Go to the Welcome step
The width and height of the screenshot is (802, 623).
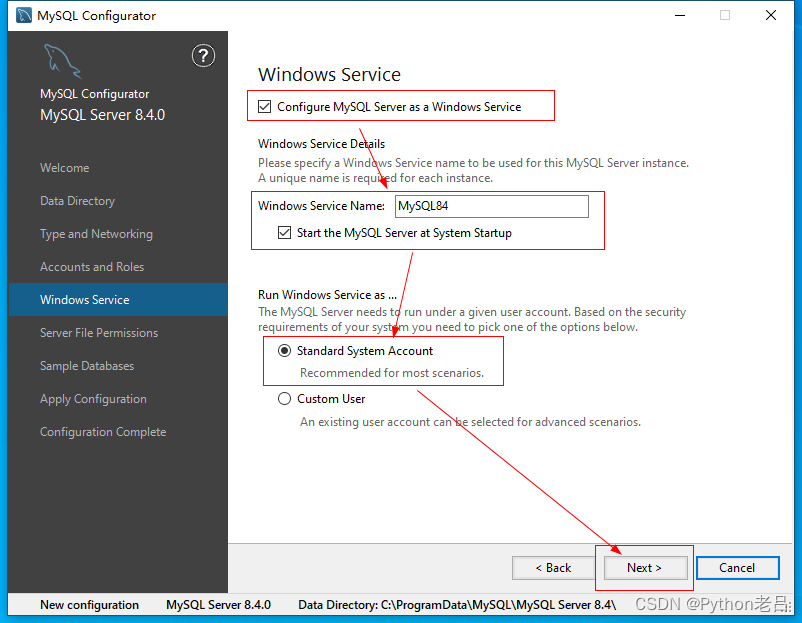pos(64,168)
